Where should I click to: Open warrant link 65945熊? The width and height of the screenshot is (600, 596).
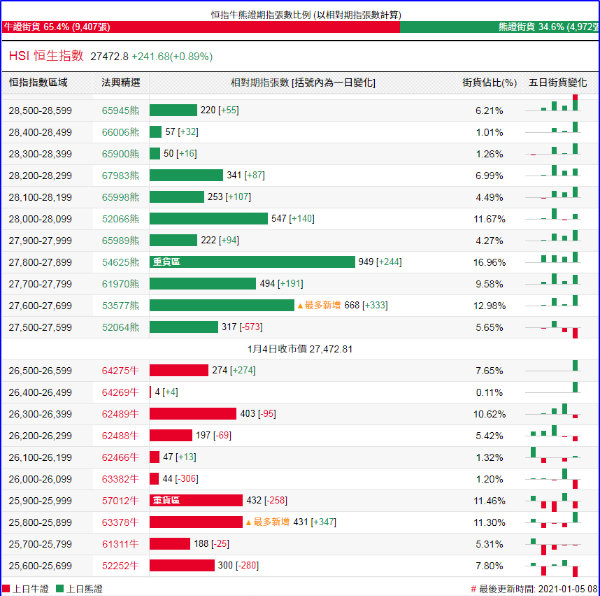[x=120, y=111]
